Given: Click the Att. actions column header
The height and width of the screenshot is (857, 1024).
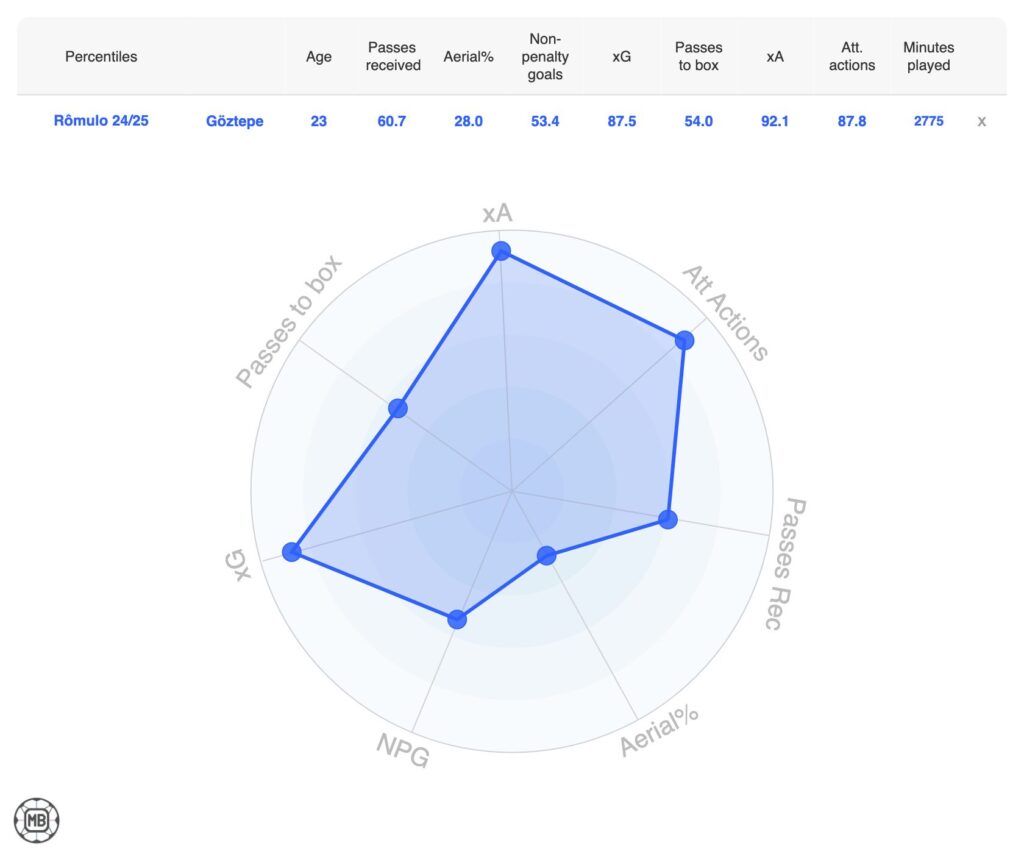Looking at the screenshot, I should coord(852,56).
